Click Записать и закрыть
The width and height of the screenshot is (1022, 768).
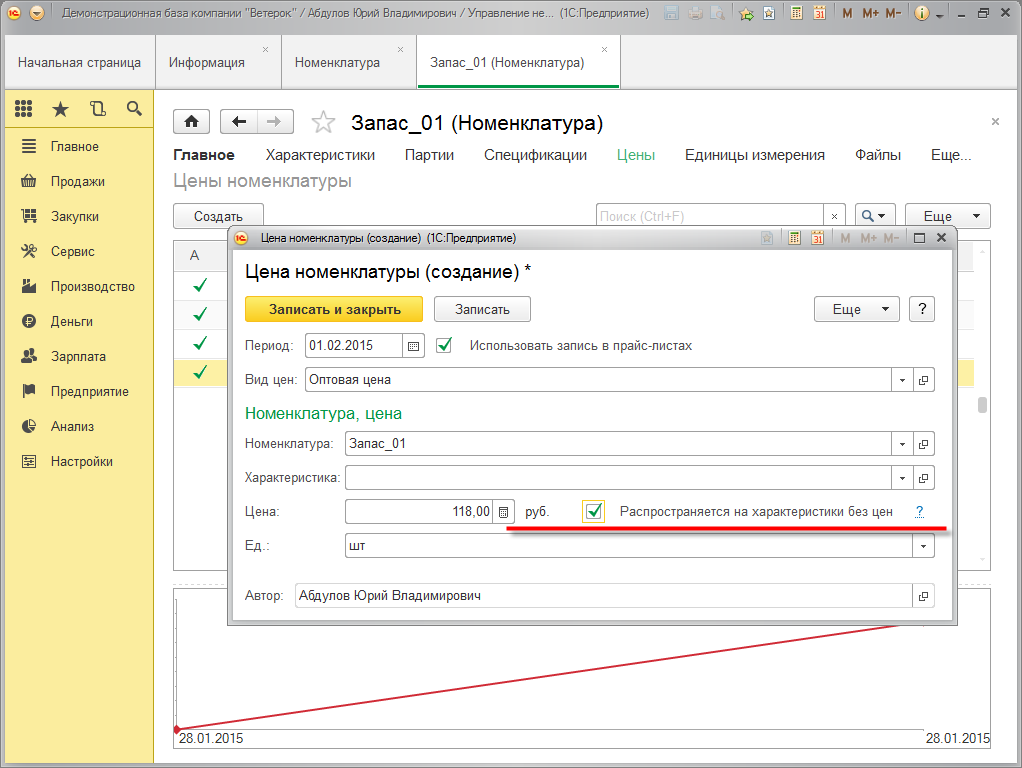(x=334, y=309)
